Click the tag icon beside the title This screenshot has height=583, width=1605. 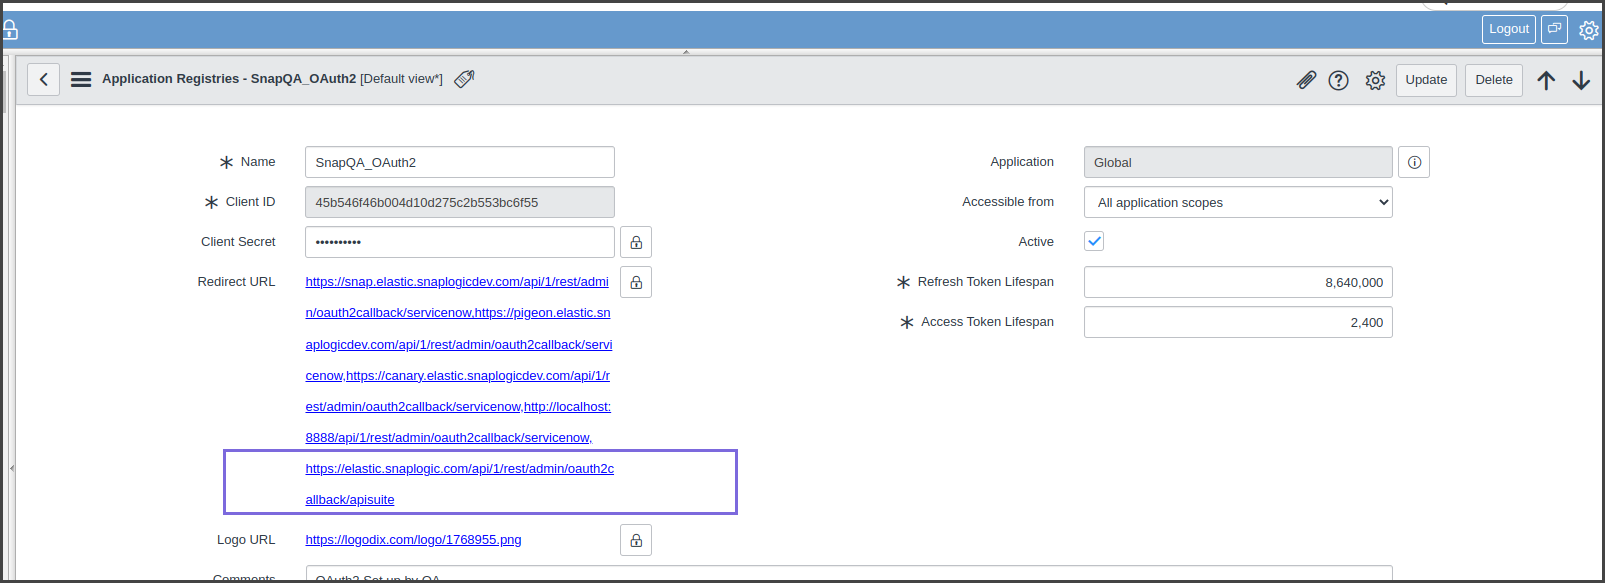tap(464, 79)
